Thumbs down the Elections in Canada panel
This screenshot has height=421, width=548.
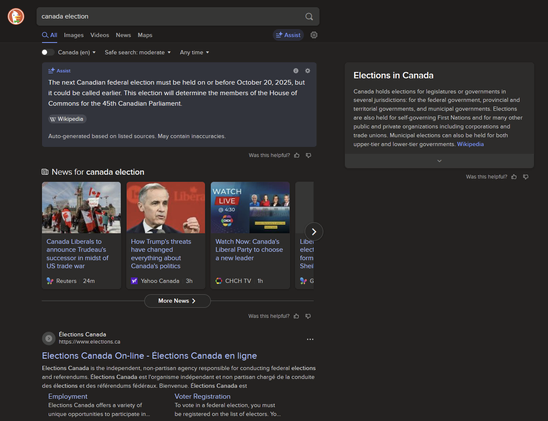point(526,176)
